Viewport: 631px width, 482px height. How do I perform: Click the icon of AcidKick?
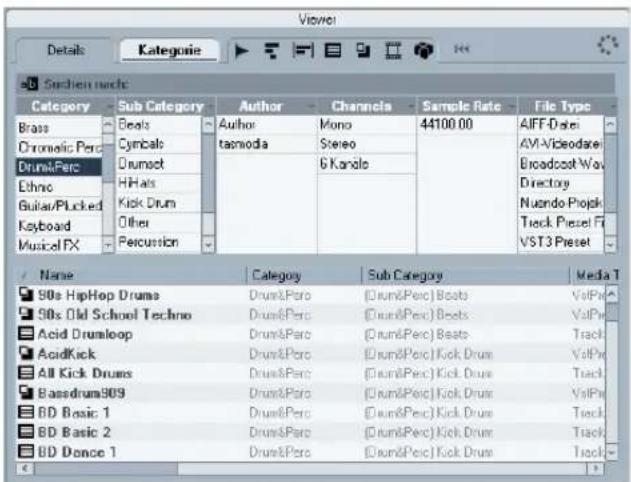click(x=26, y=353)
